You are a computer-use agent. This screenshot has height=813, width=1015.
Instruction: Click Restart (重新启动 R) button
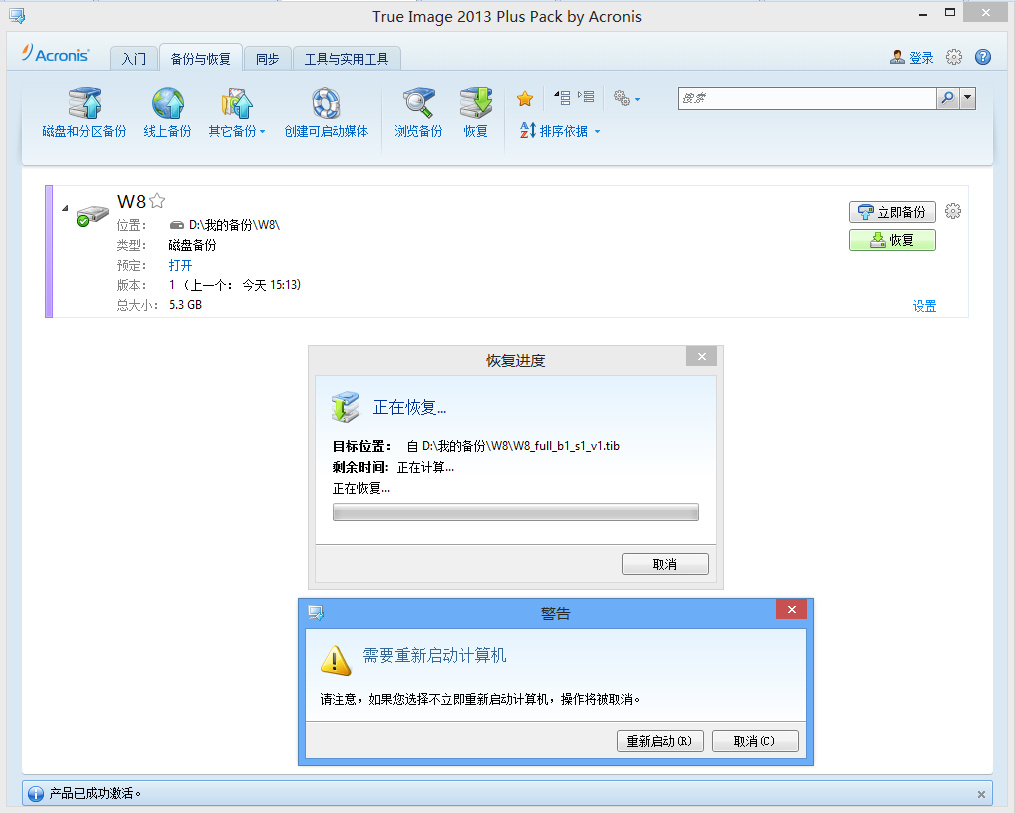click(x=660, y=741)
